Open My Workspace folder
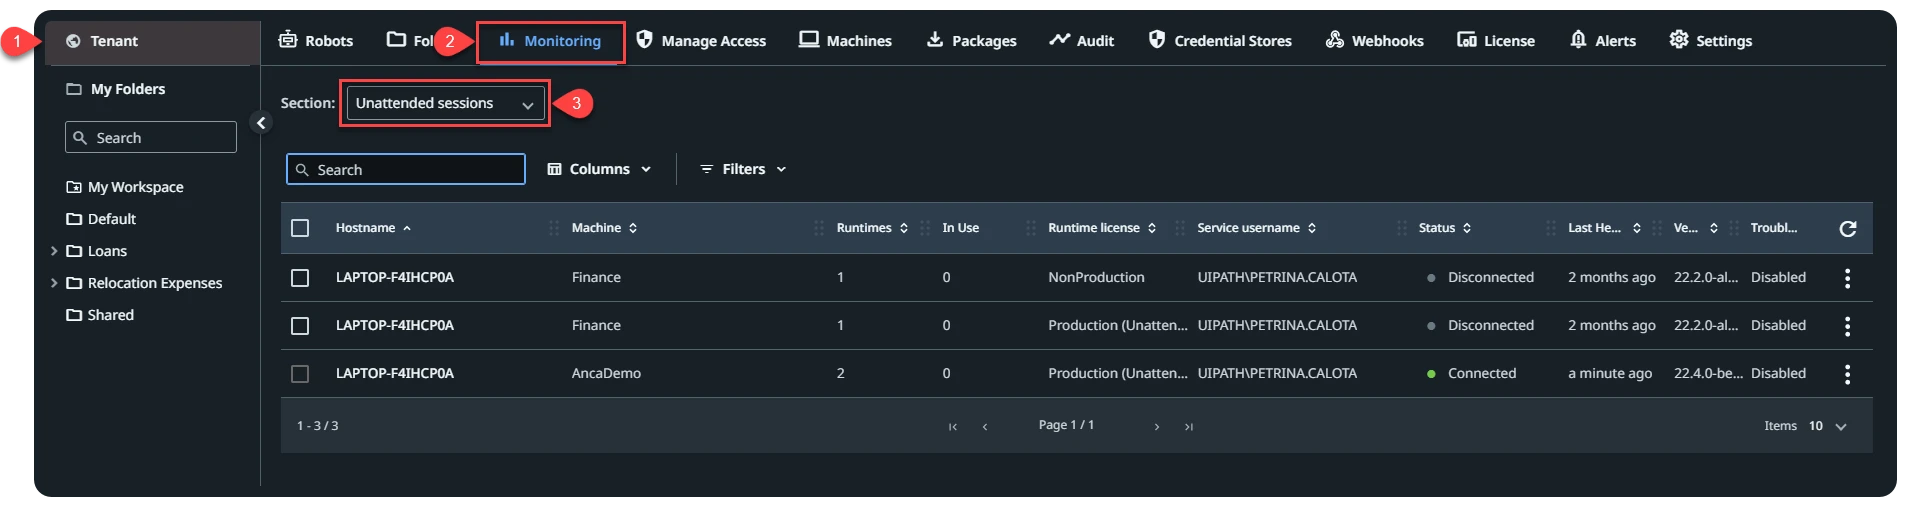Screen dimensions: 1911x512 (x=125, y=187)
